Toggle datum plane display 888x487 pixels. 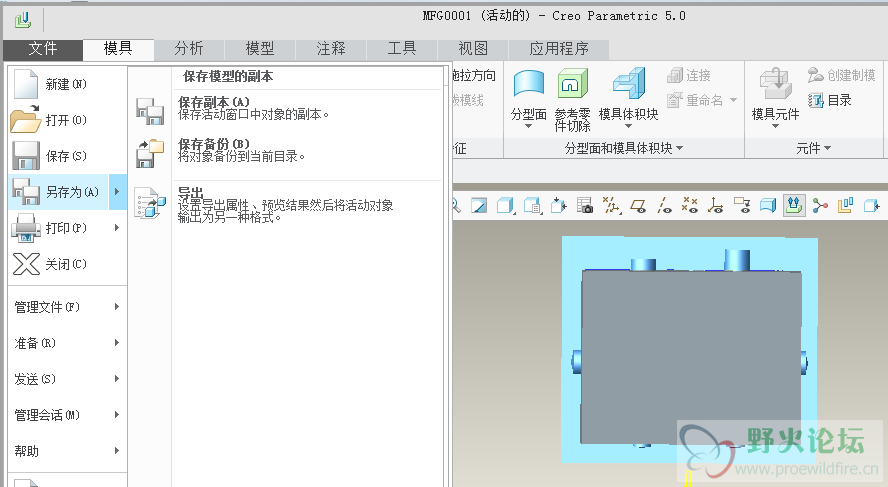click(638, 205)
